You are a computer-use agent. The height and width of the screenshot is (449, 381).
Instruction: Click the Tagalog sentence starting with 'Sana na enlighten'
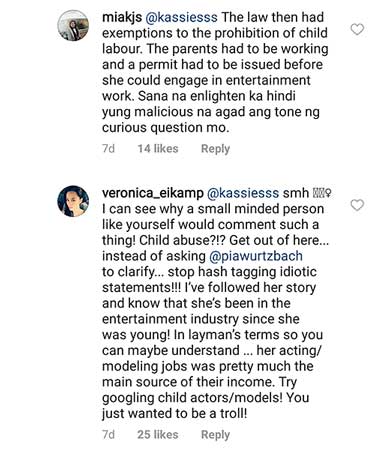point(211,112)
